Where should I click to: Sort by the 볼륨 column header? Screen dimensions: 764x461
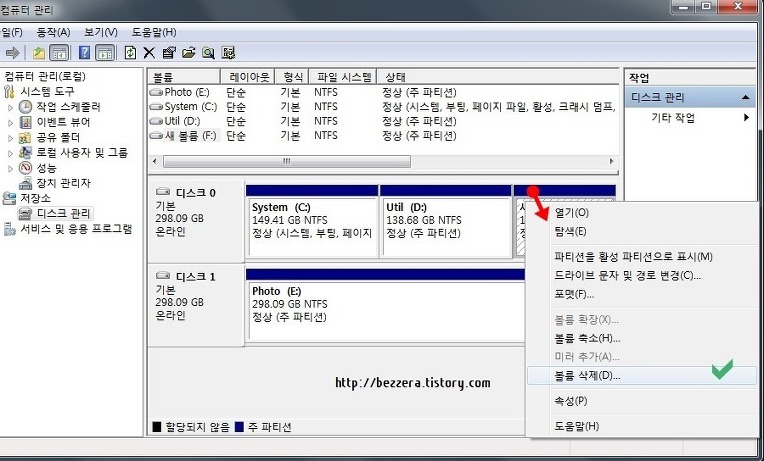(x=184, y=77)
